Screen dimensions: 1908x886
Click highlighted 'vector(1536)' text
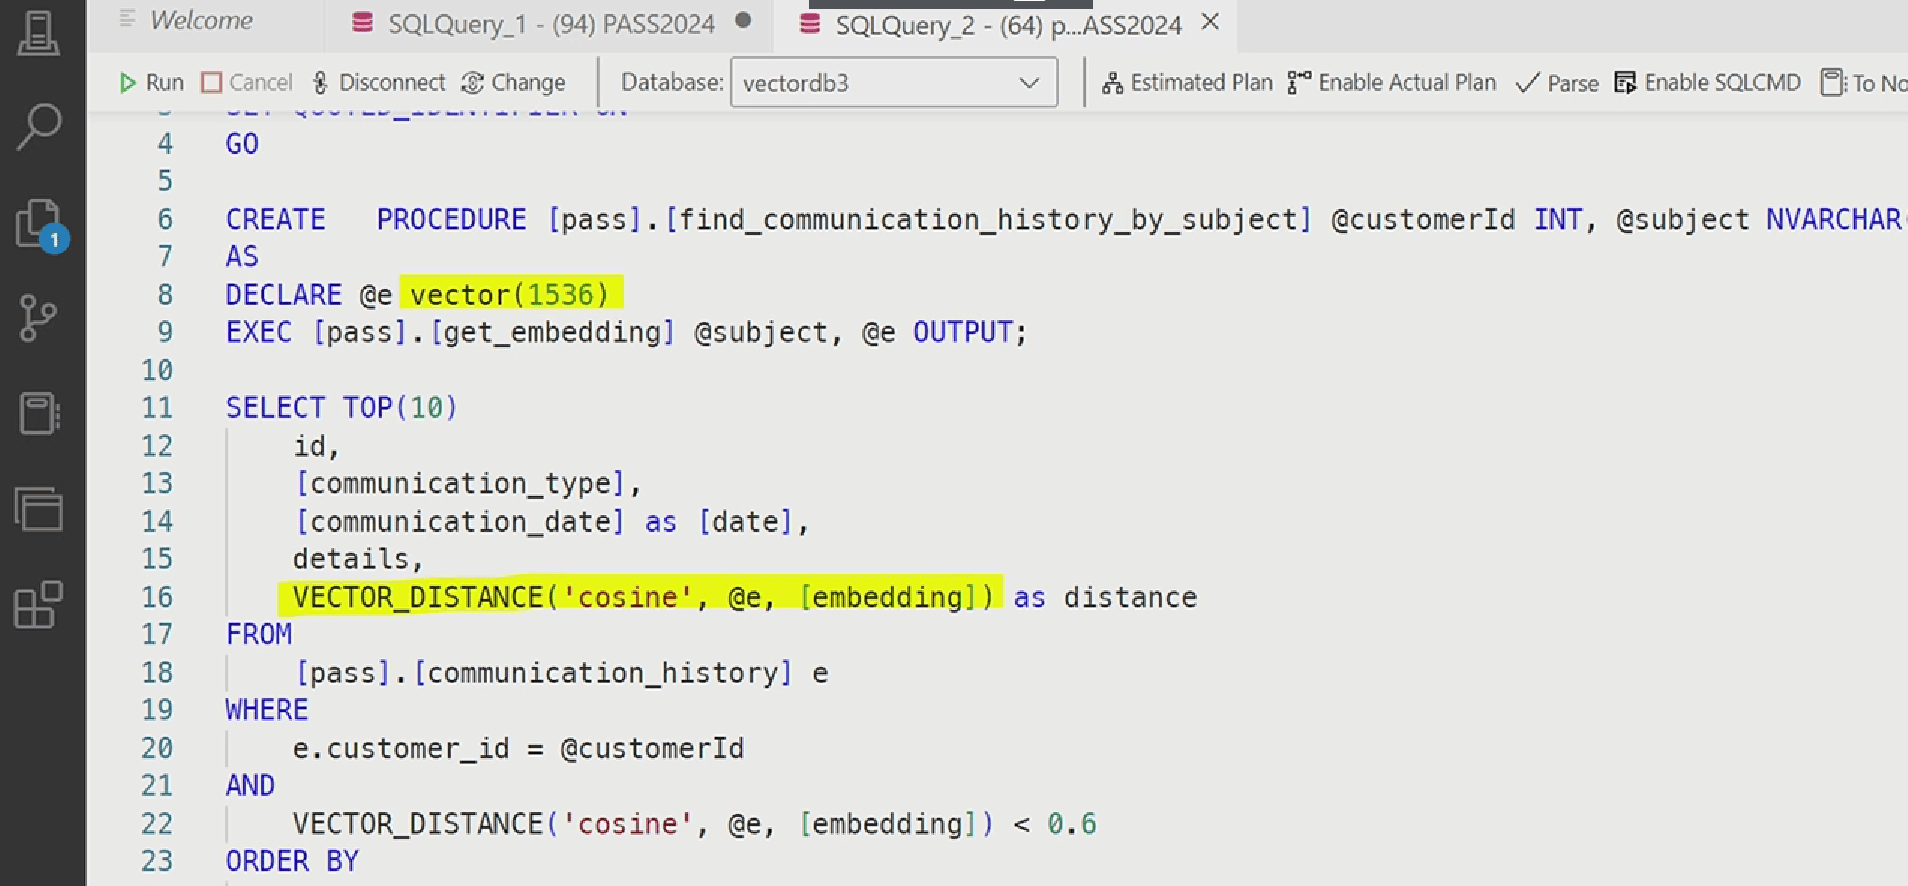point(510,295)
